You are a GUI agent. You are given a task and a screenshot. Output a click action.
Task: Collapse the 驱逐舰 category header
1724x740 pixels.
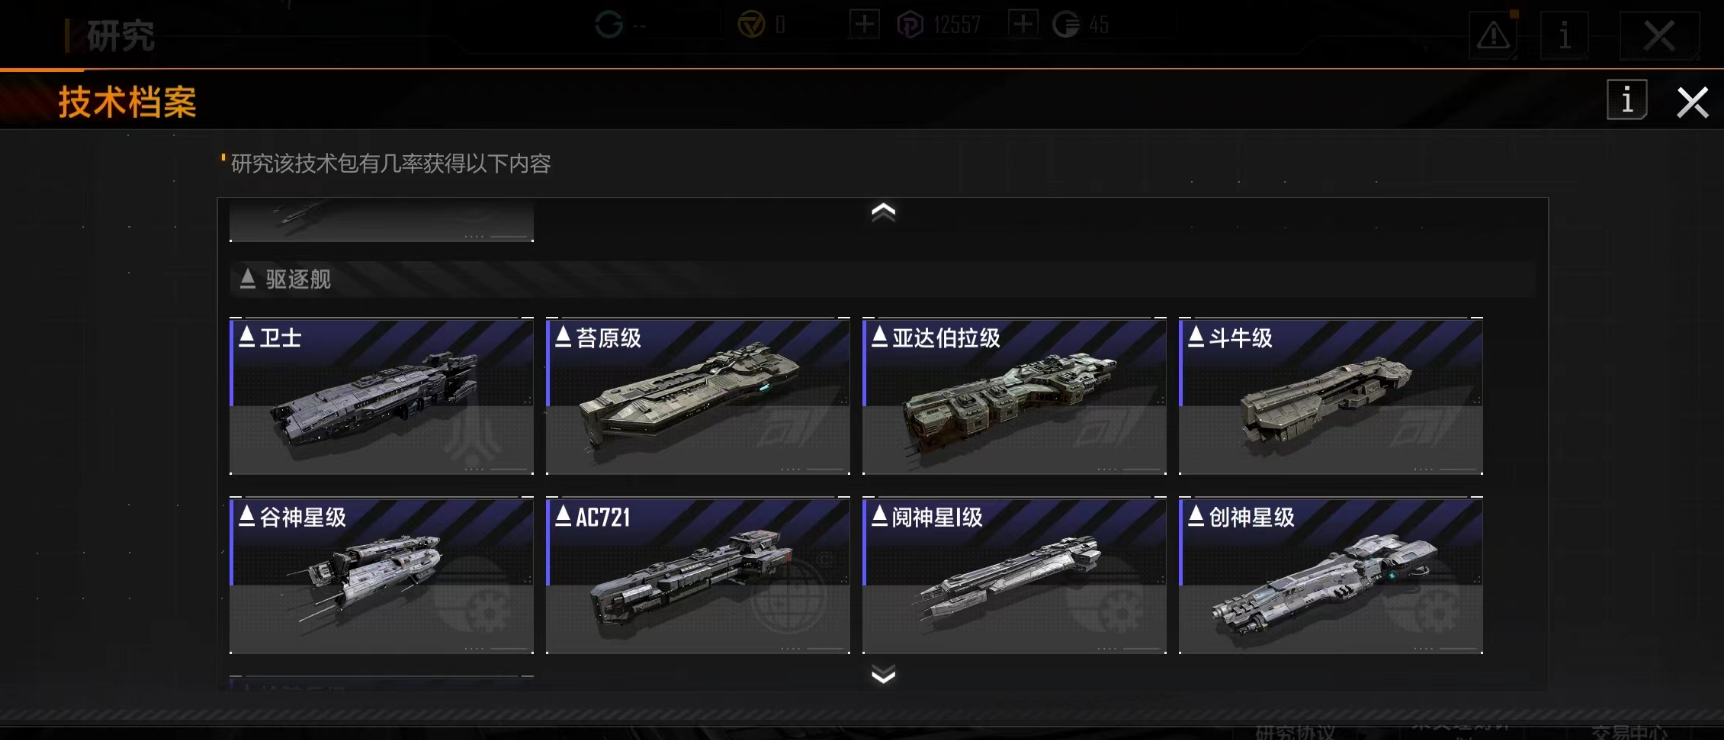tap(882, 279)
